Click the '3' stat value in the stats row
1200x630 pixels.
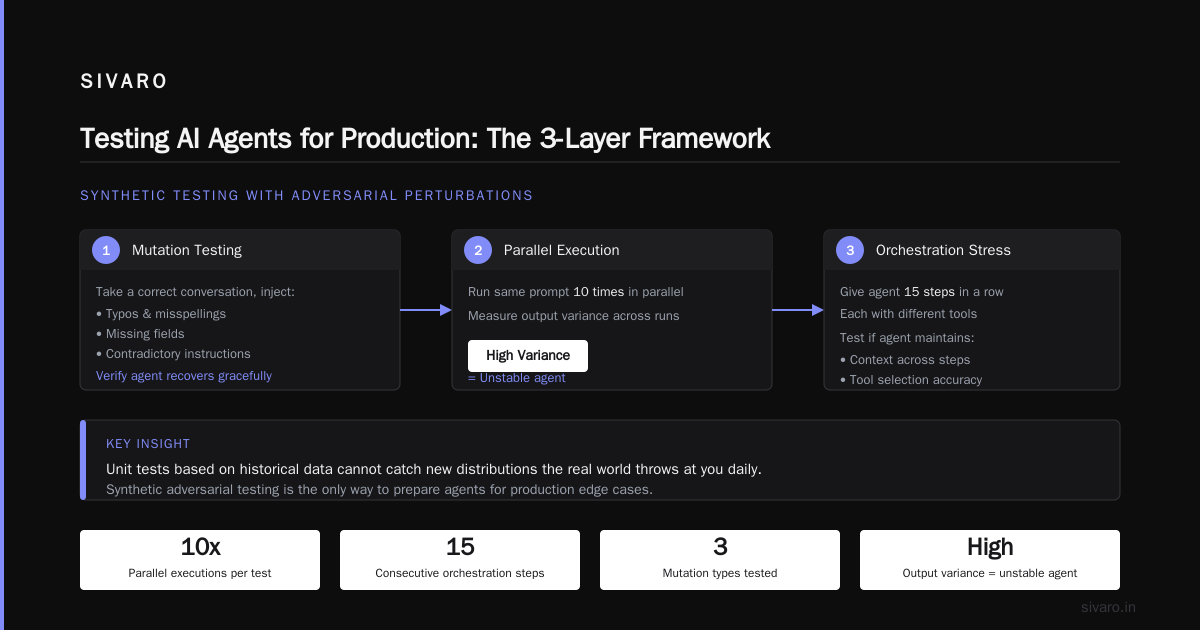[720, 547]
